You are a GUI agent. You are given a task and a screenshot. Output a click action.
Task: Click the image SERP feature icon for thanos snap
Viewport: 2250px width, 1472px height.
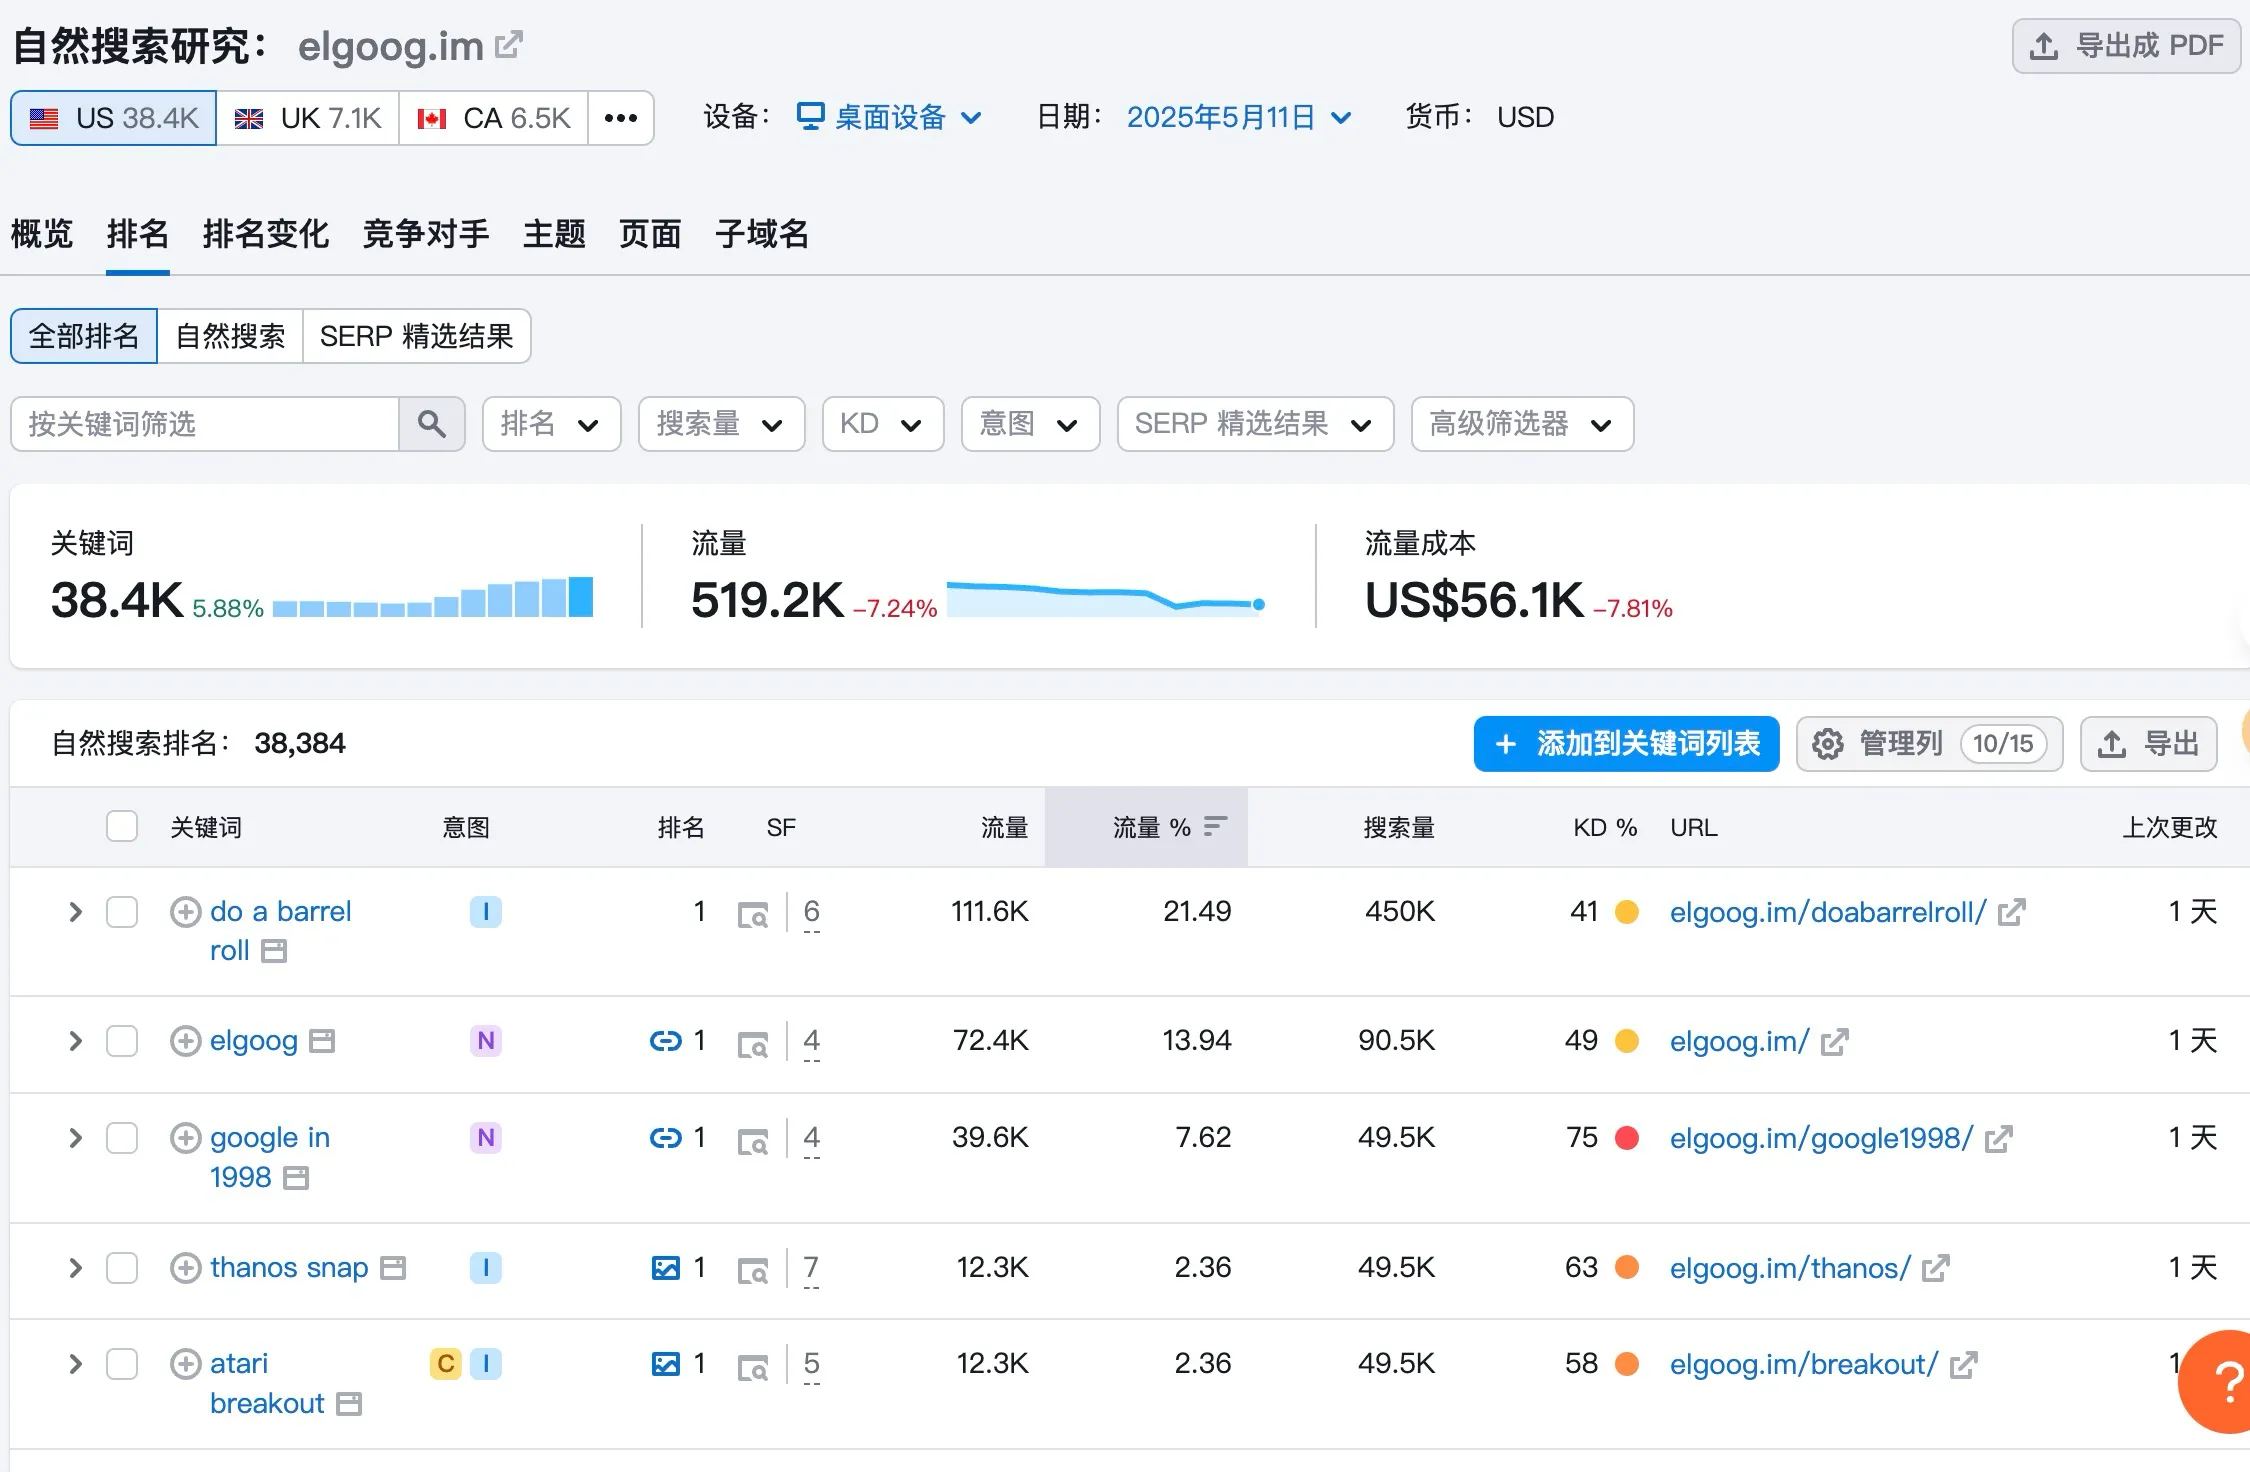pyautogui.click(x=664, y=1267)
